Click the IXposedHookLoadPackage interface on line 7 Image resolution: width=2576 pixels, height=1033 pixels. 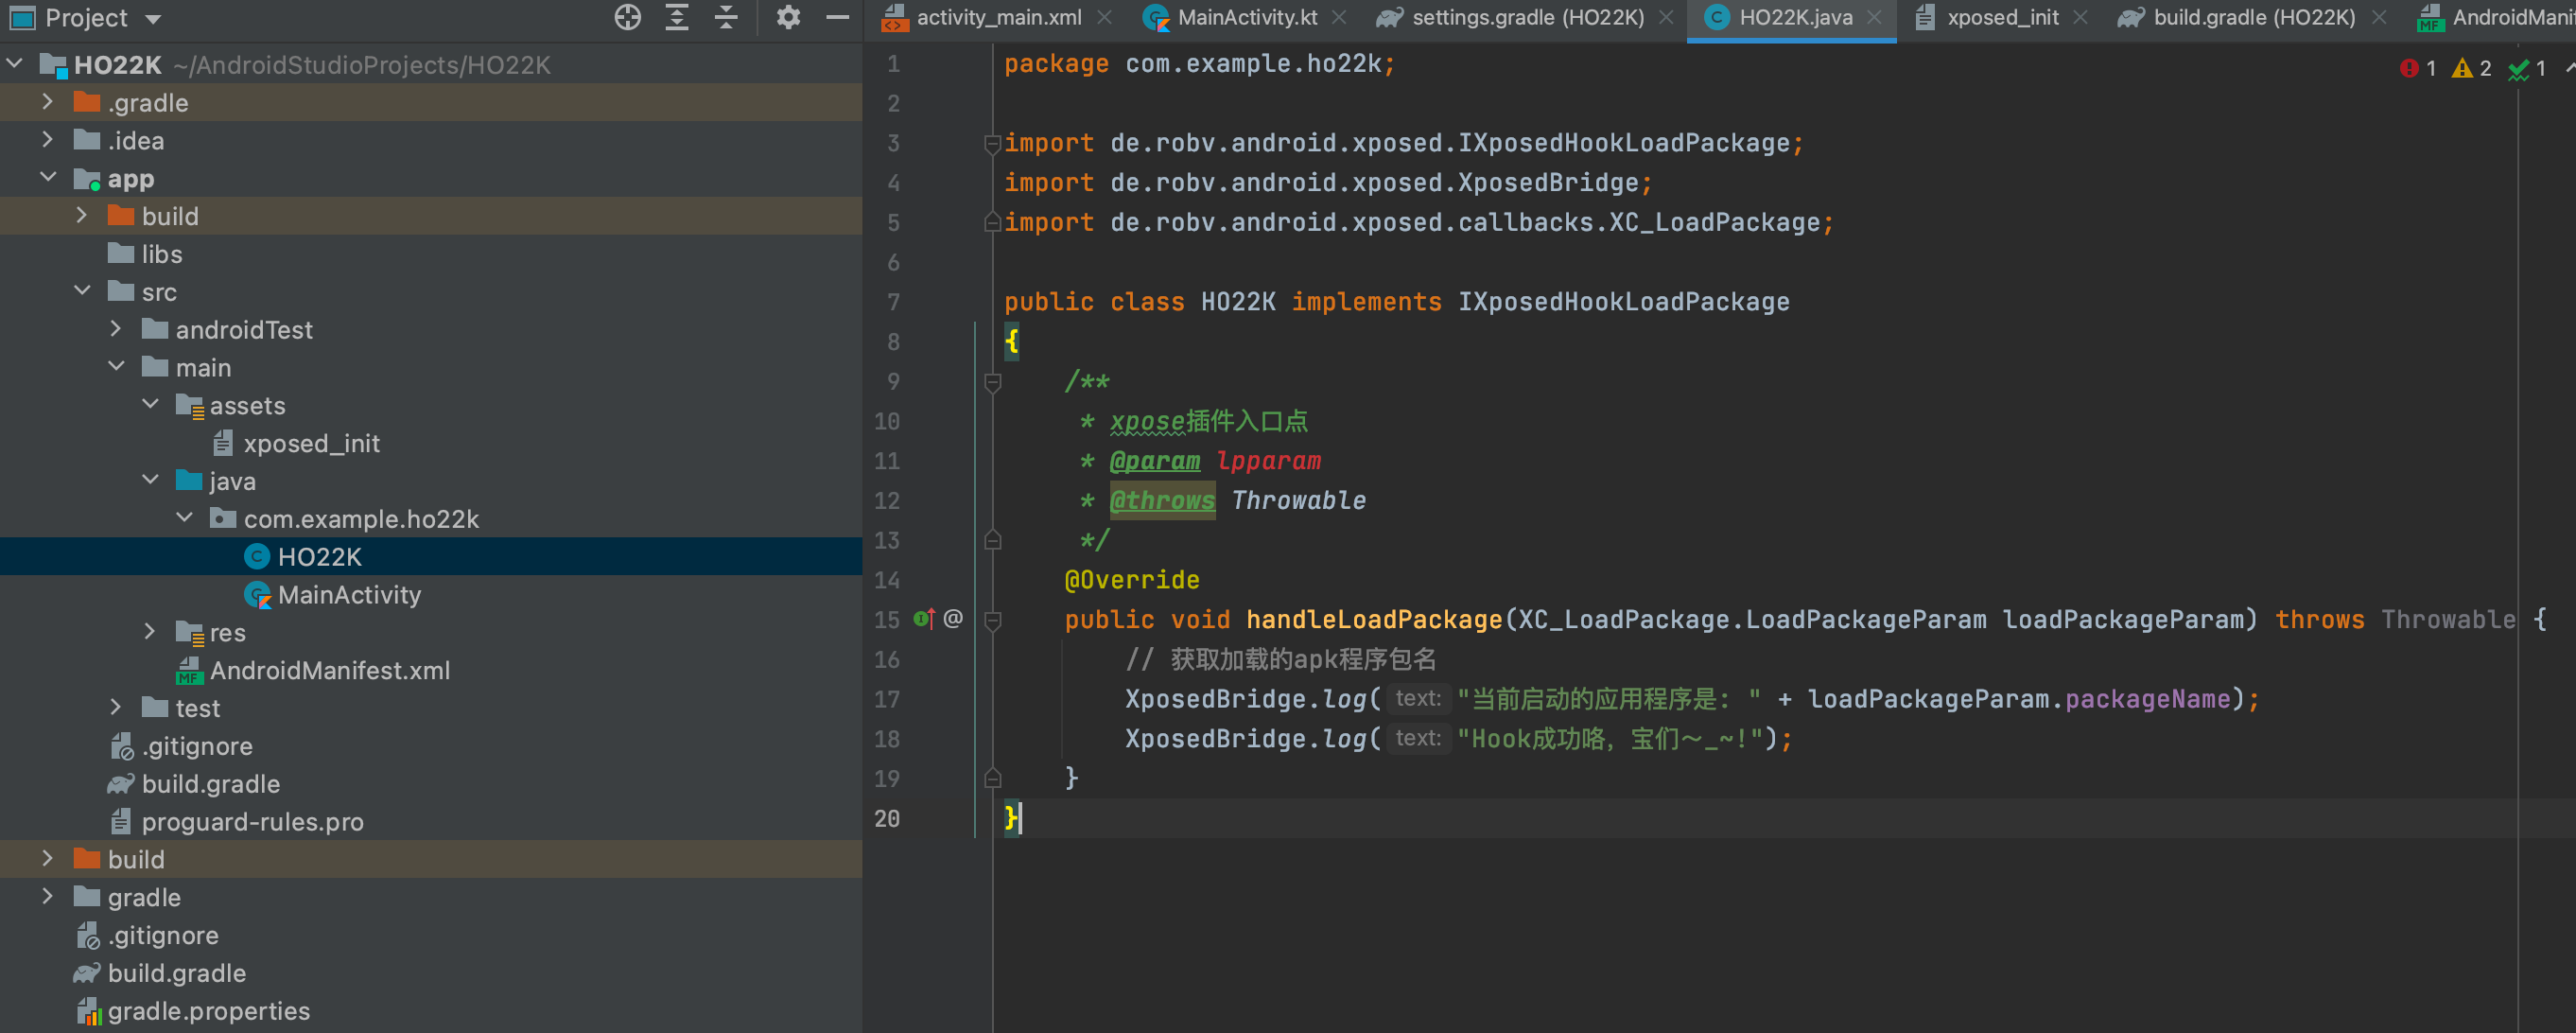click(x=1623, y=302)
